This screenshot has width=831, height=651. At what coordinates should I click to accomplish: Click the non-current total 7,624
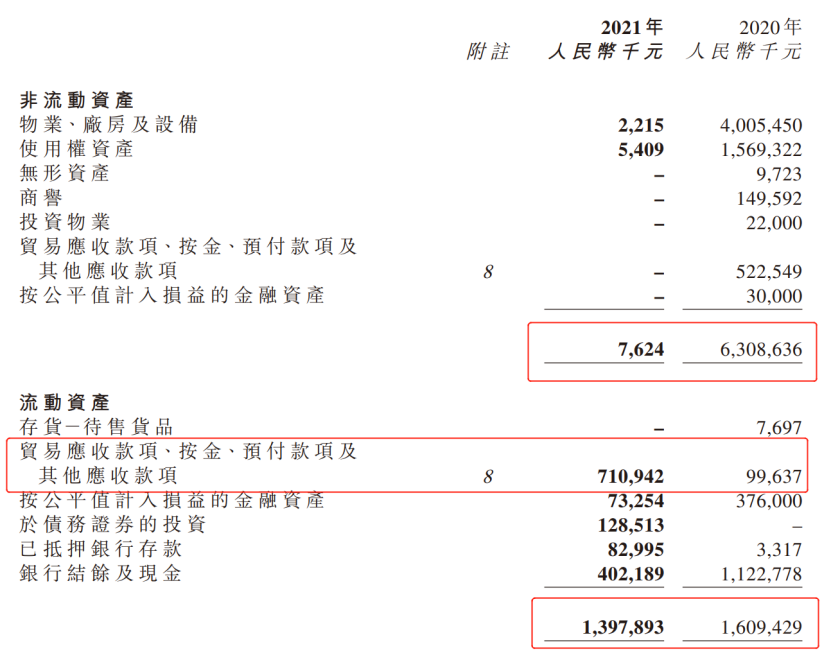[641, 351]
